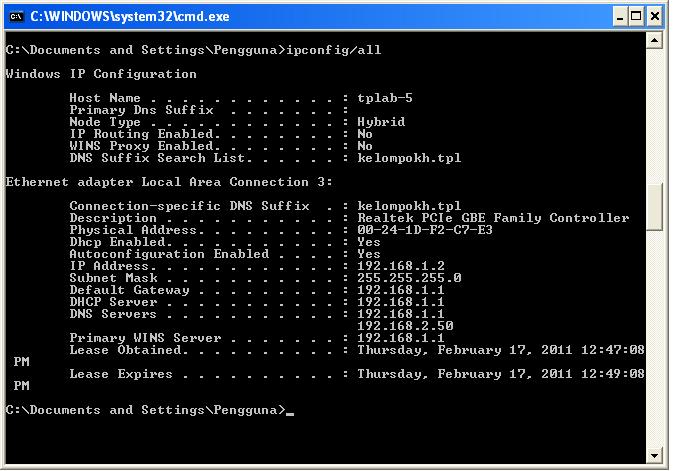Click DNS Suffix Search List value kelompokh.tpl

(409, 158)
